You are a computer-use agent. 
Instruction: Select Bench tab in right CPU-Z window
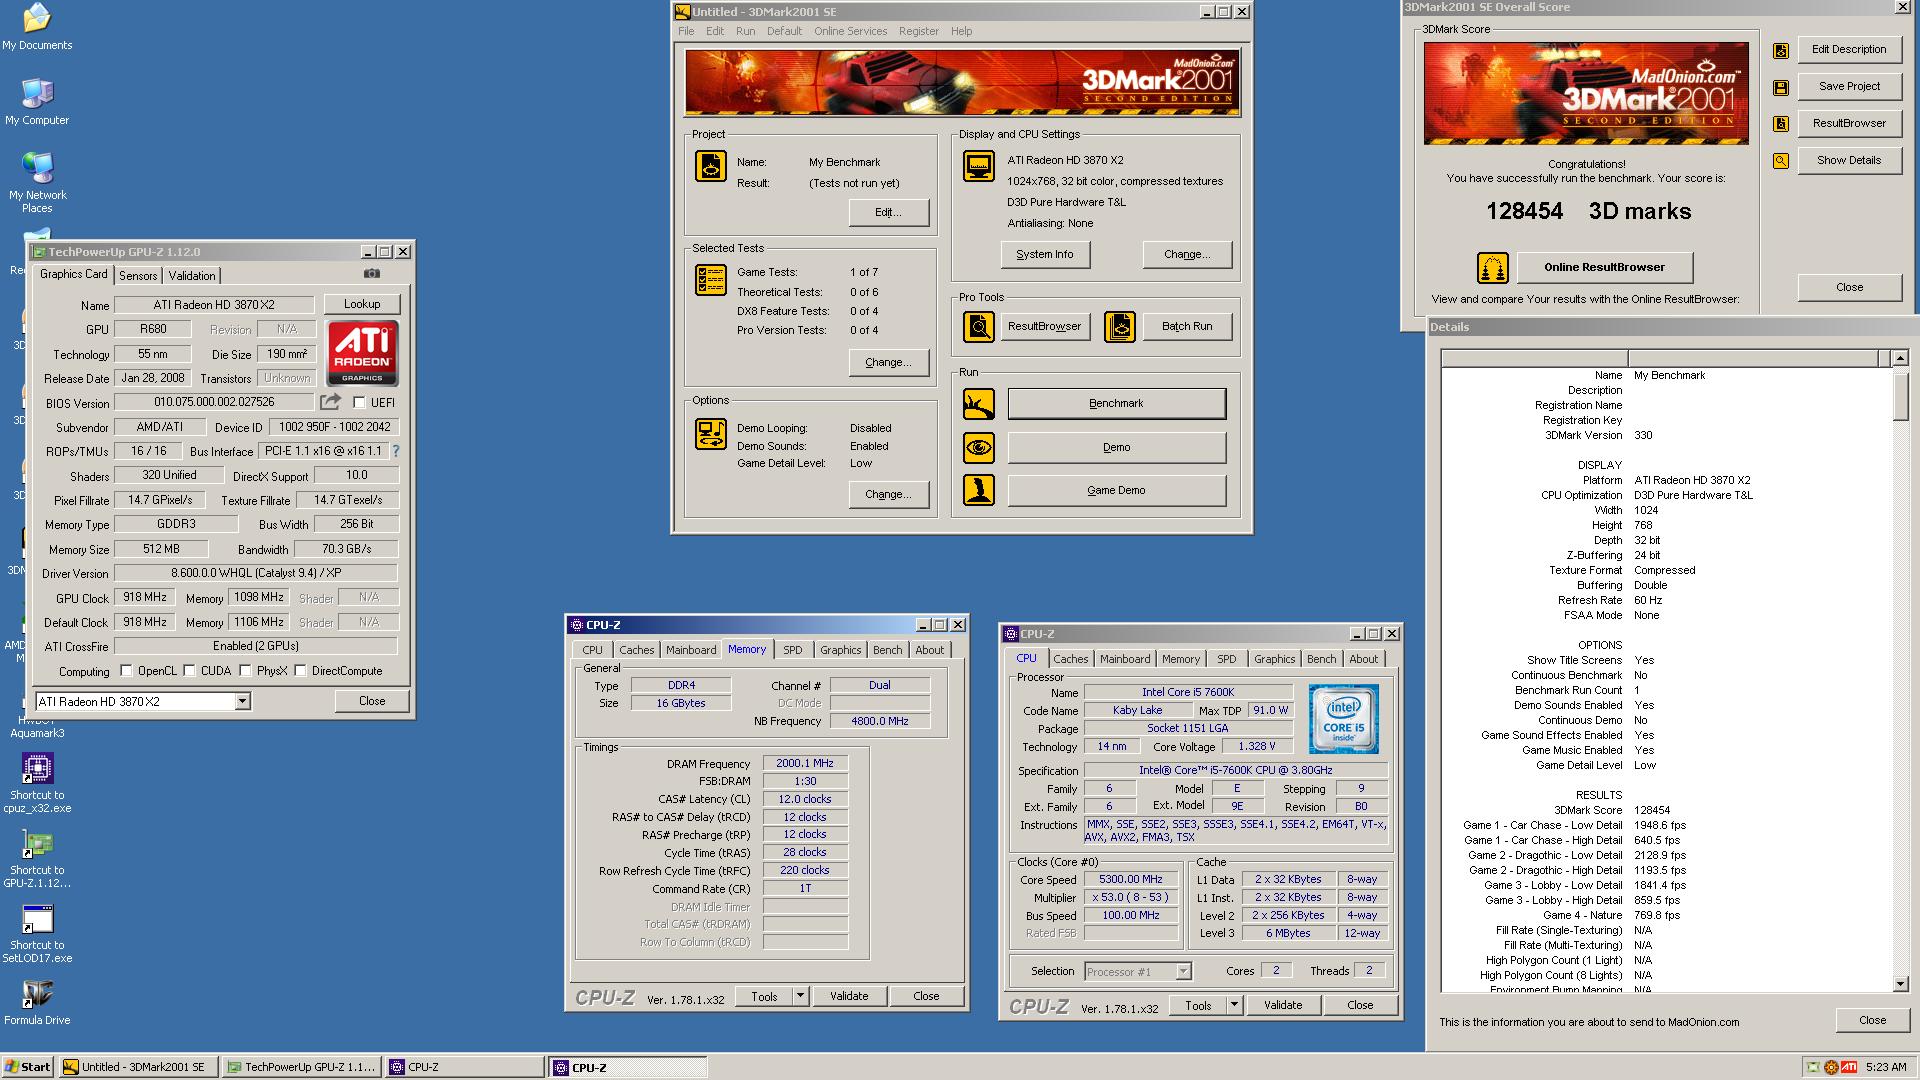click(x=1321, y=659)
